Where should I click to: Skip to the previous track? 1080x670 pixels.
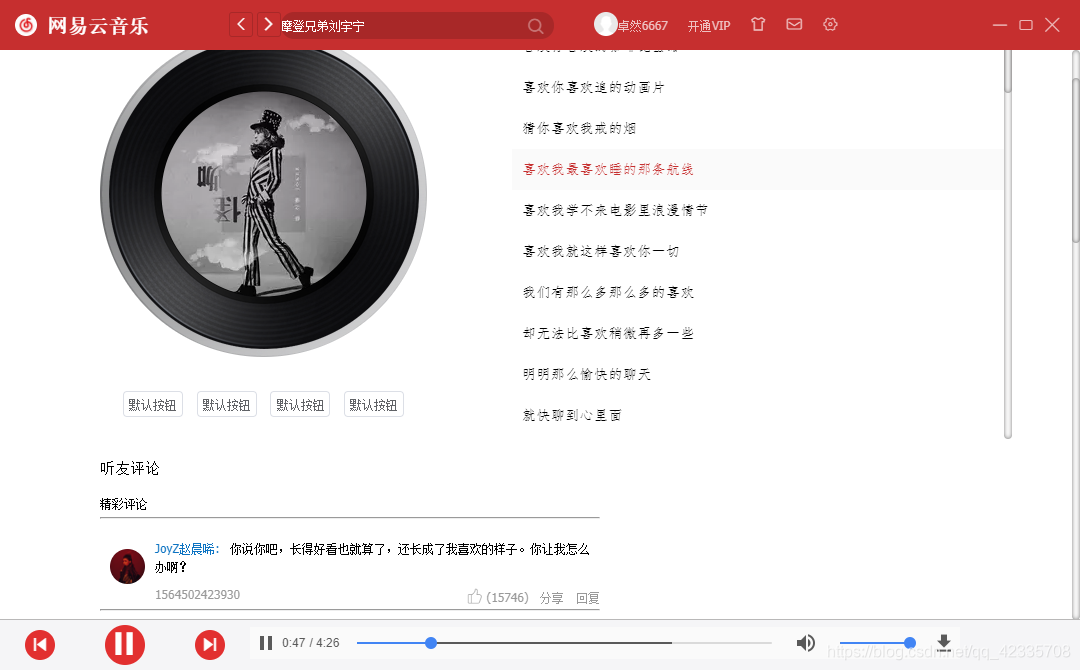click(40, 645)
